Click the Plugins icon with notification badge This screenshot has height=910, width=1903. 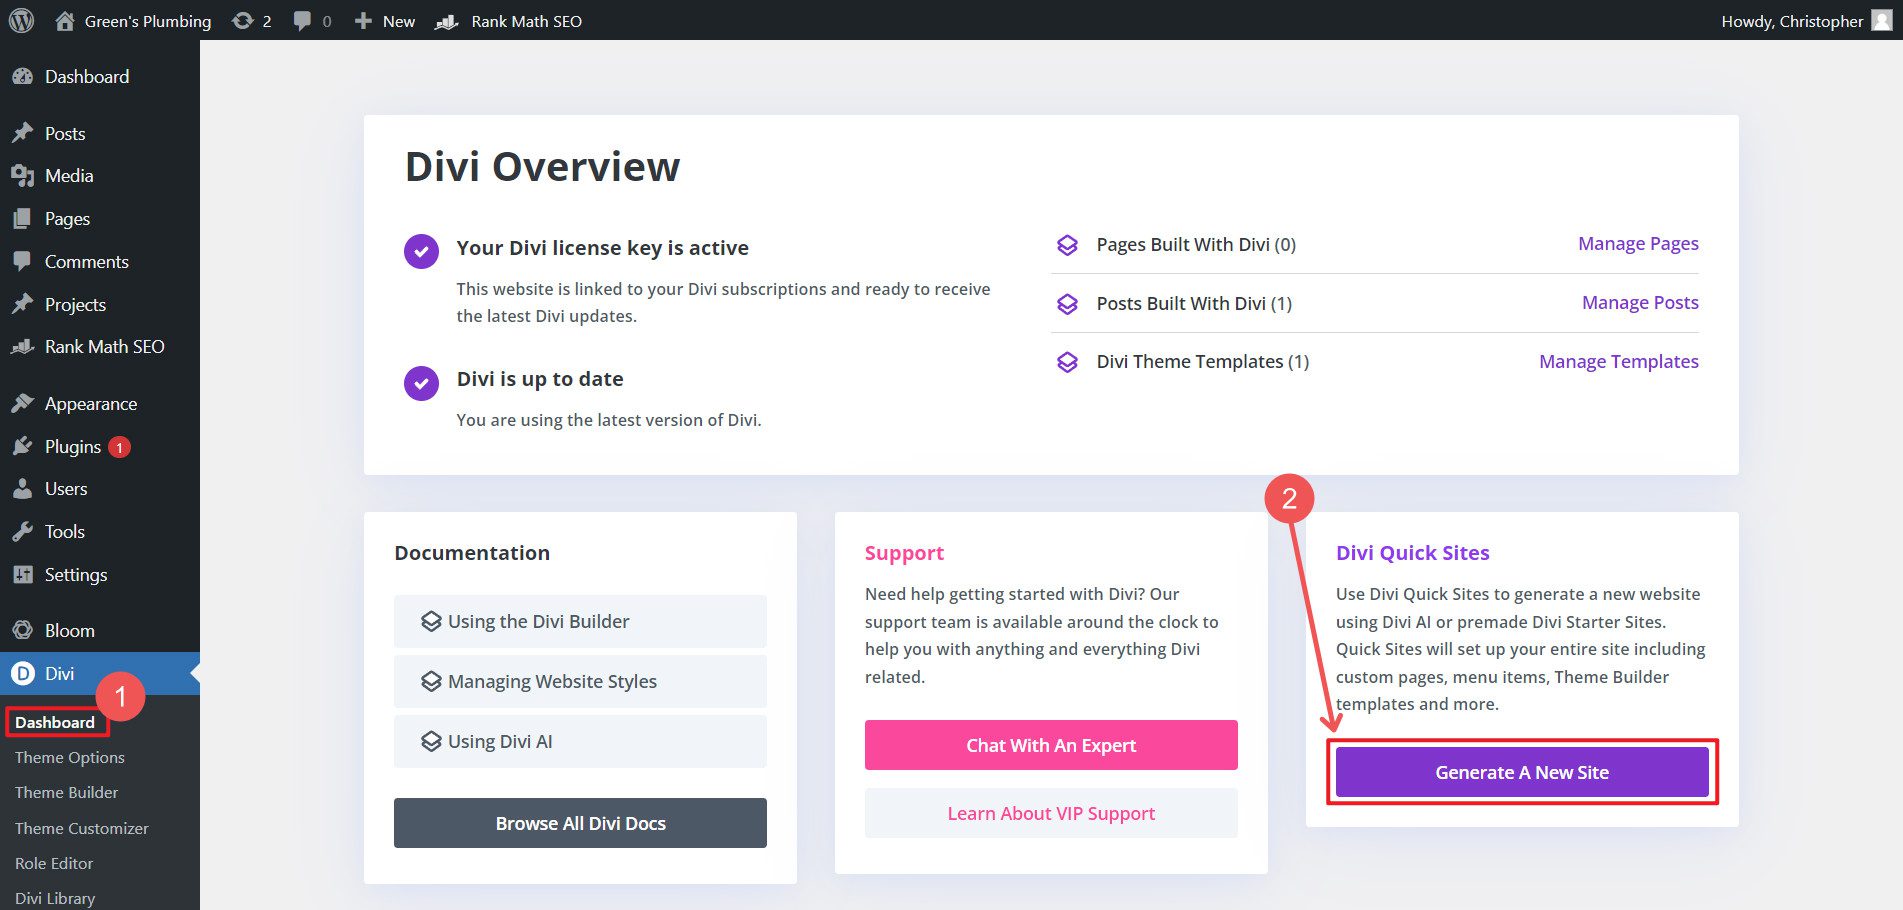pos(24,446)
